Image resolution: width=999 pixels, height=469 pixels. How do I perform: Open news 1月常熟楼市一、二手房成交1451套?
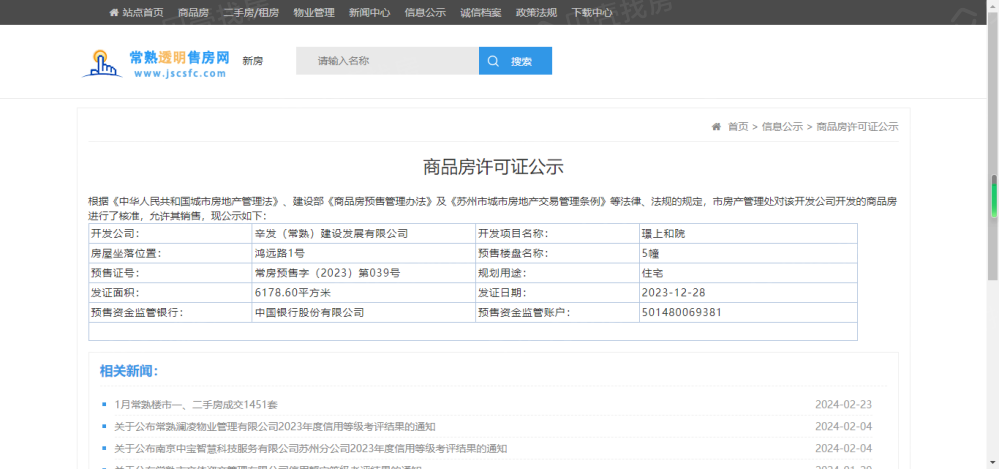pos(196,405)
